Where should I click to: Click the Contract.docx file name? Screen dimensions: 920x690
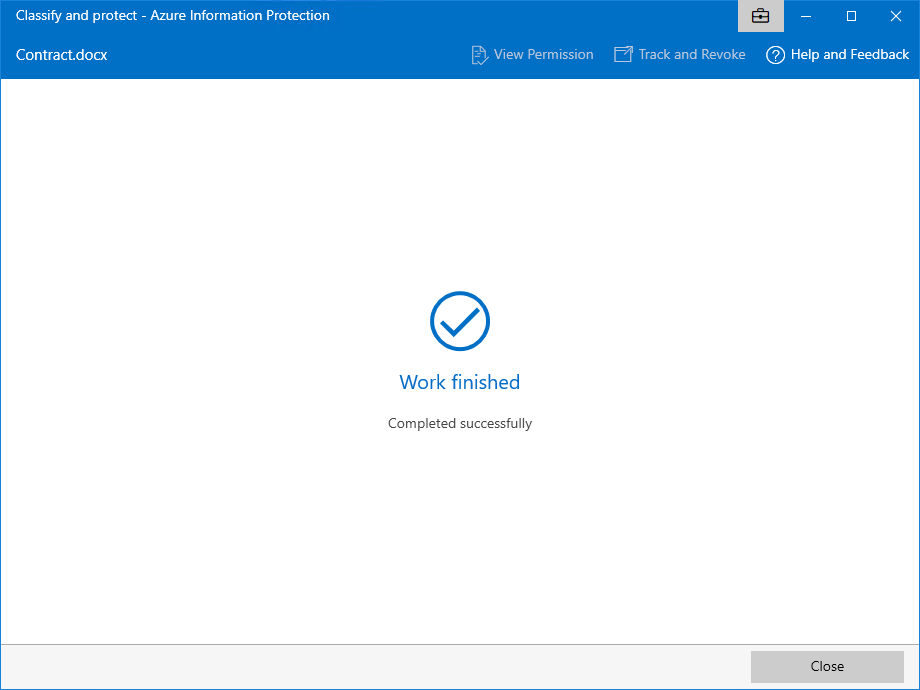(x=62, y=55)
